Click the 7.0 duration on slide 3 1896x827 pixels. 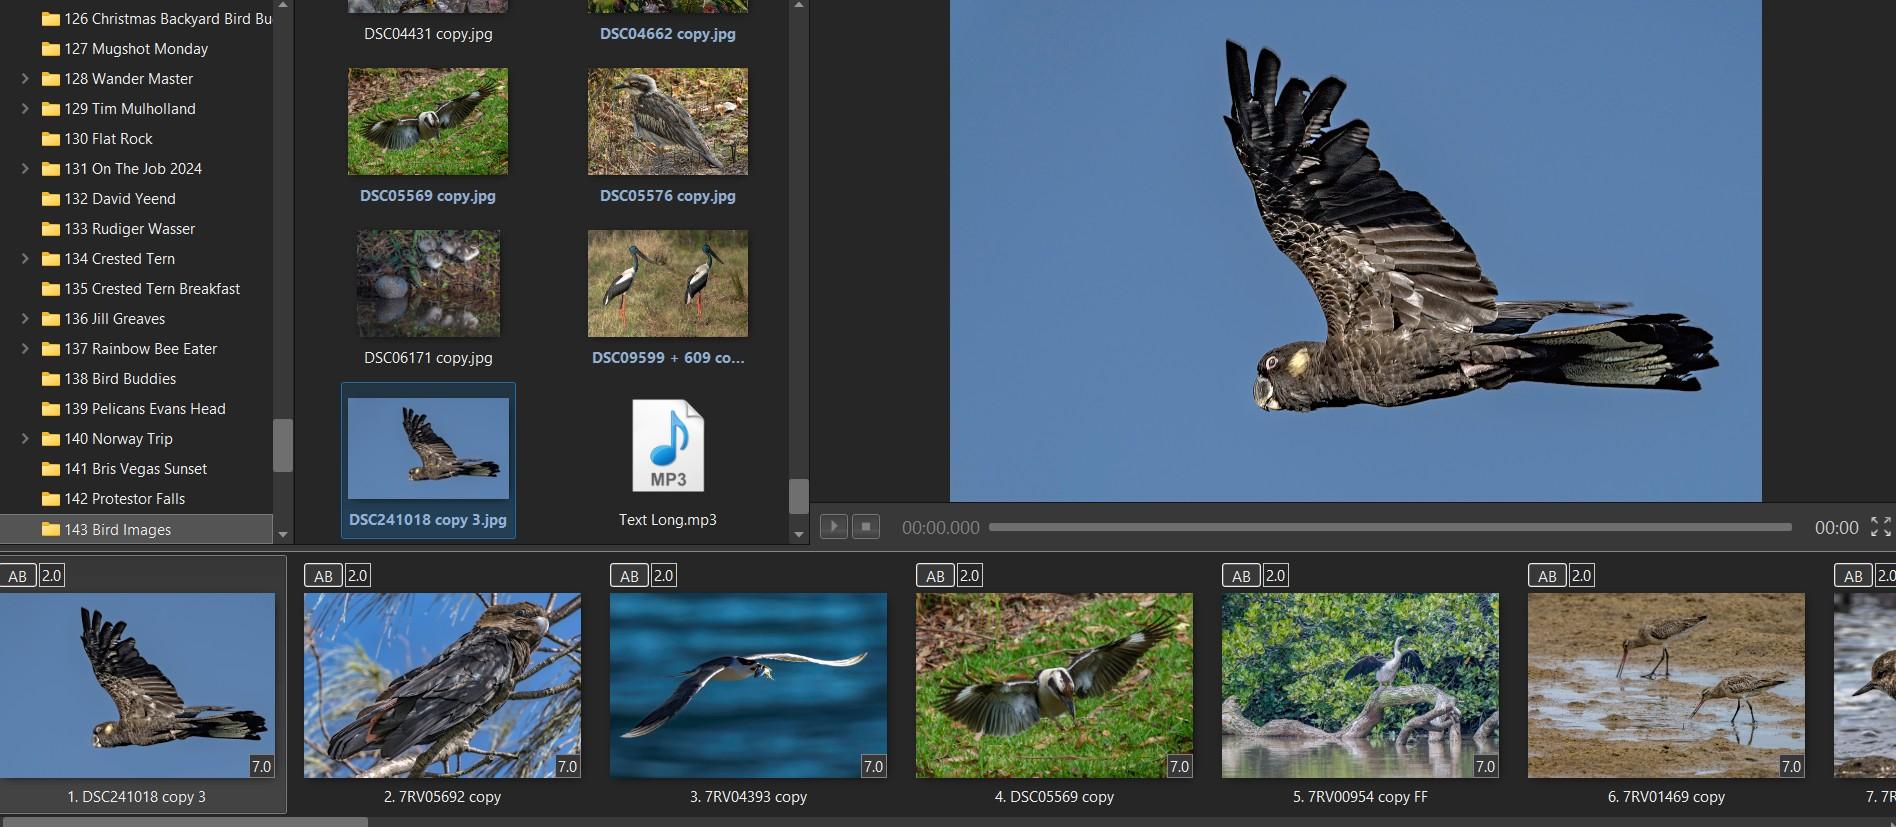click(873, 766)
